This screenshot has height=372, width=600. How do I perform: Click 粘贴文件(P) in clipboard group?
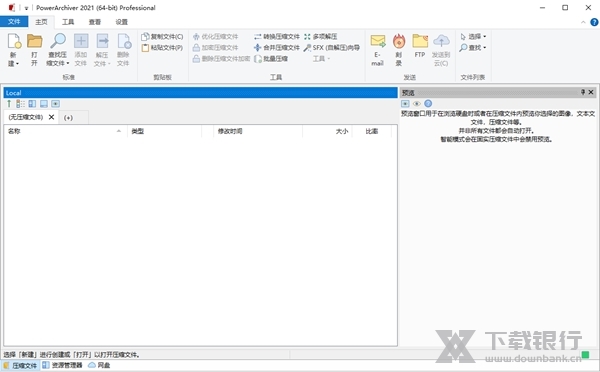162,48
